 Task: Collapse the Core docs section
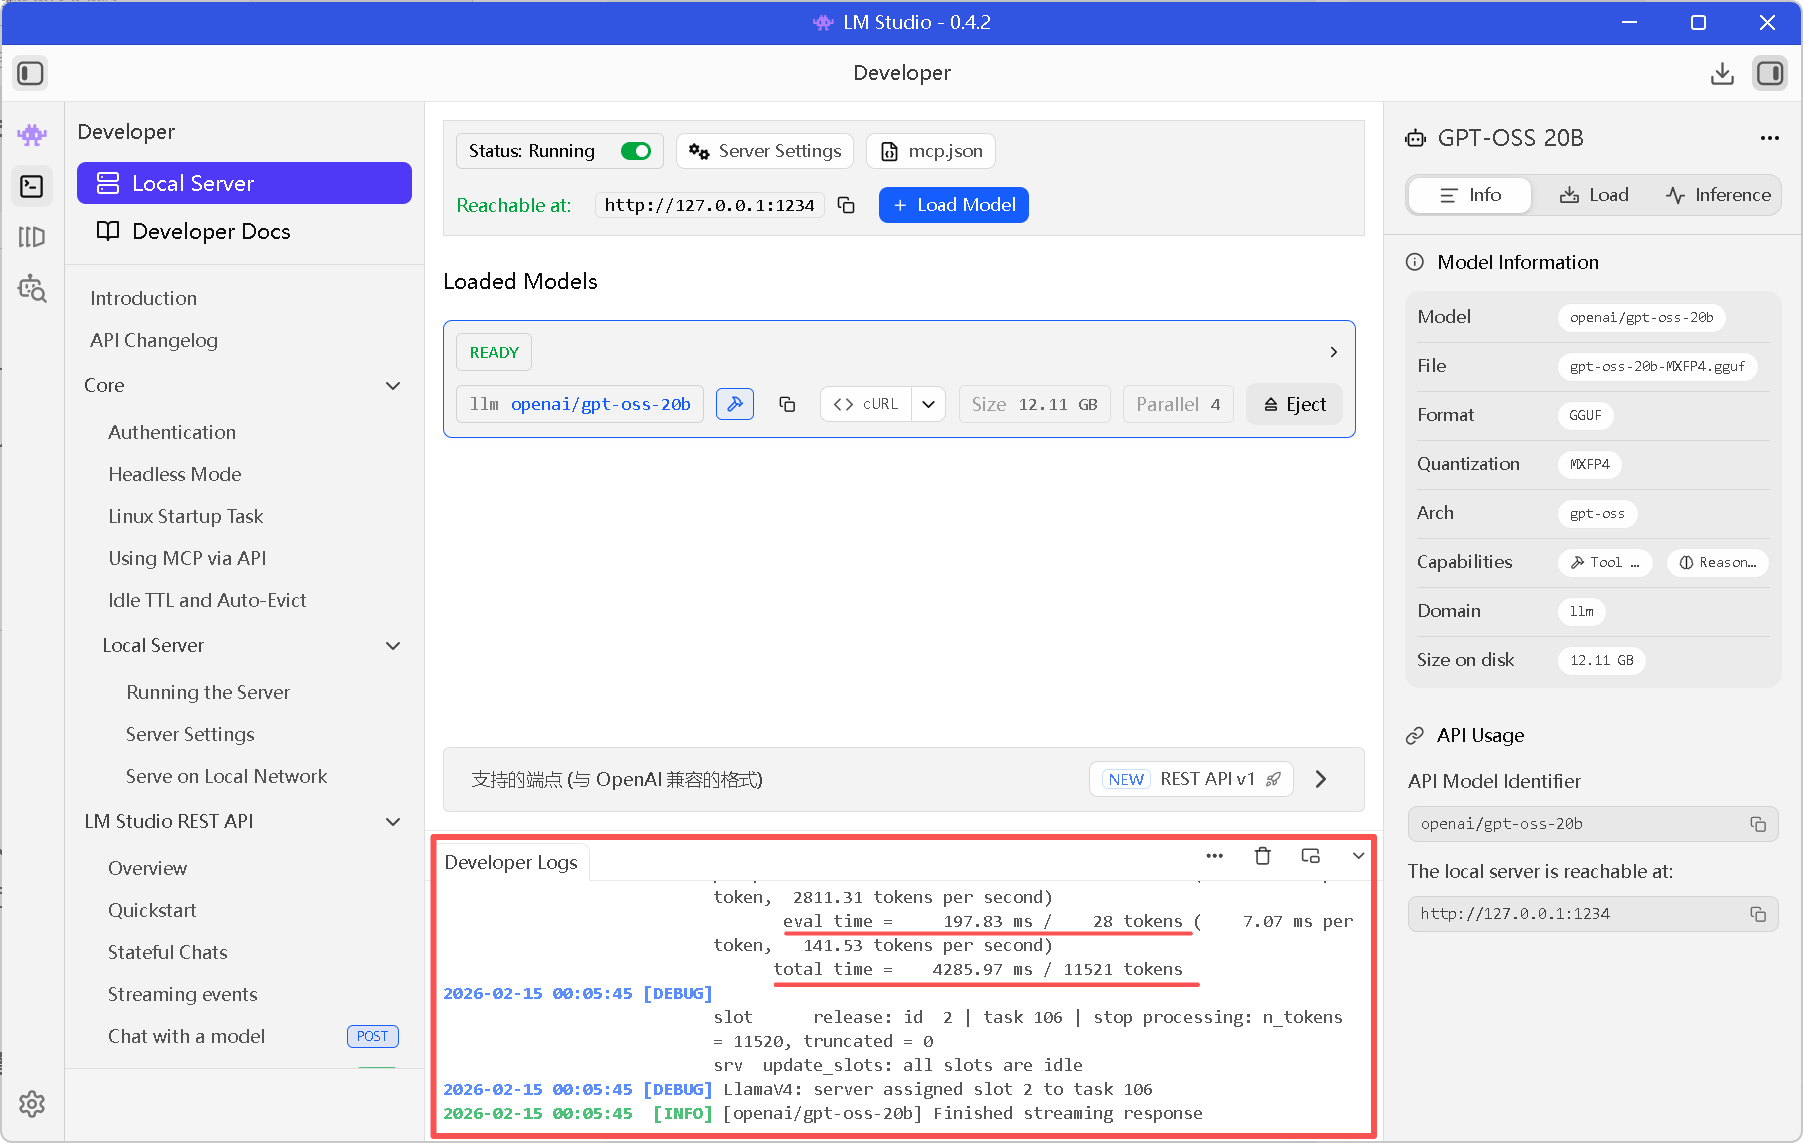click(393, 386)
